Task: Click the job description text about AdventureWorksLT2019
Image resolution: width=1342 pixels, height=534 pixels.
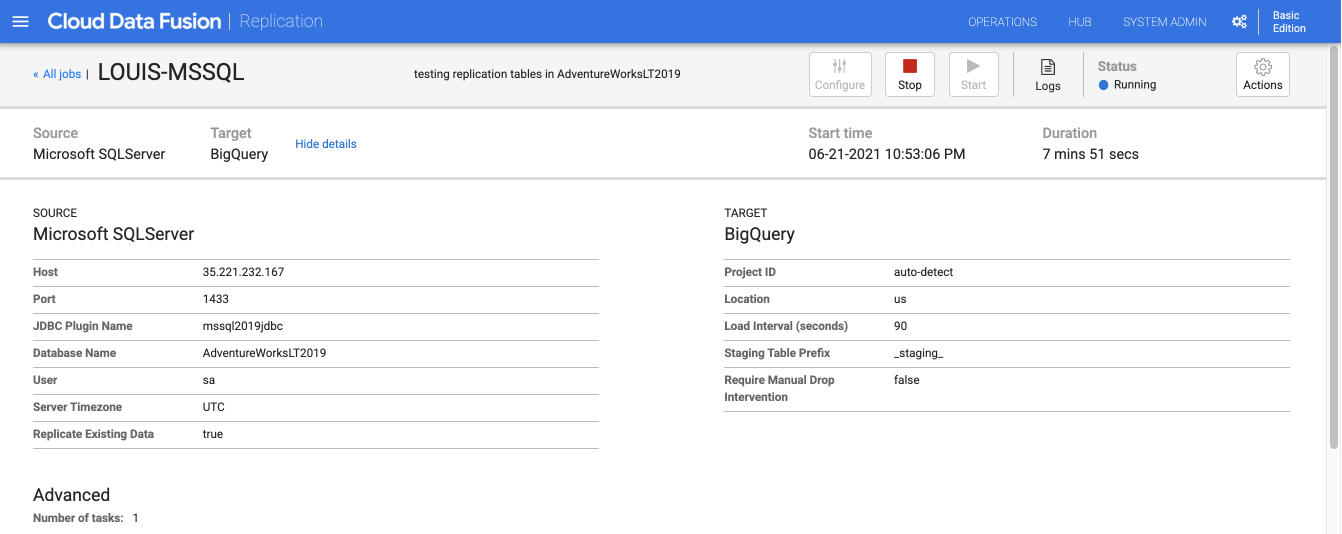Action: (547, 74)
